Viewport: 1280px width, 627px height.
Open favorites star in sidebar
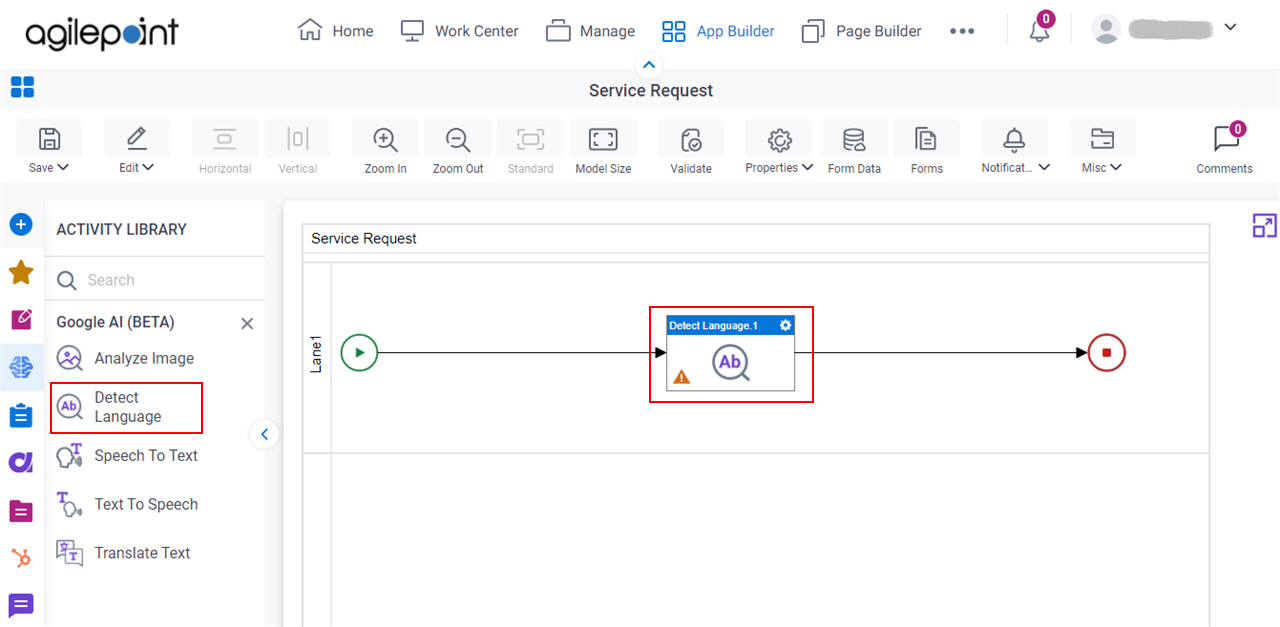point(21,272)
